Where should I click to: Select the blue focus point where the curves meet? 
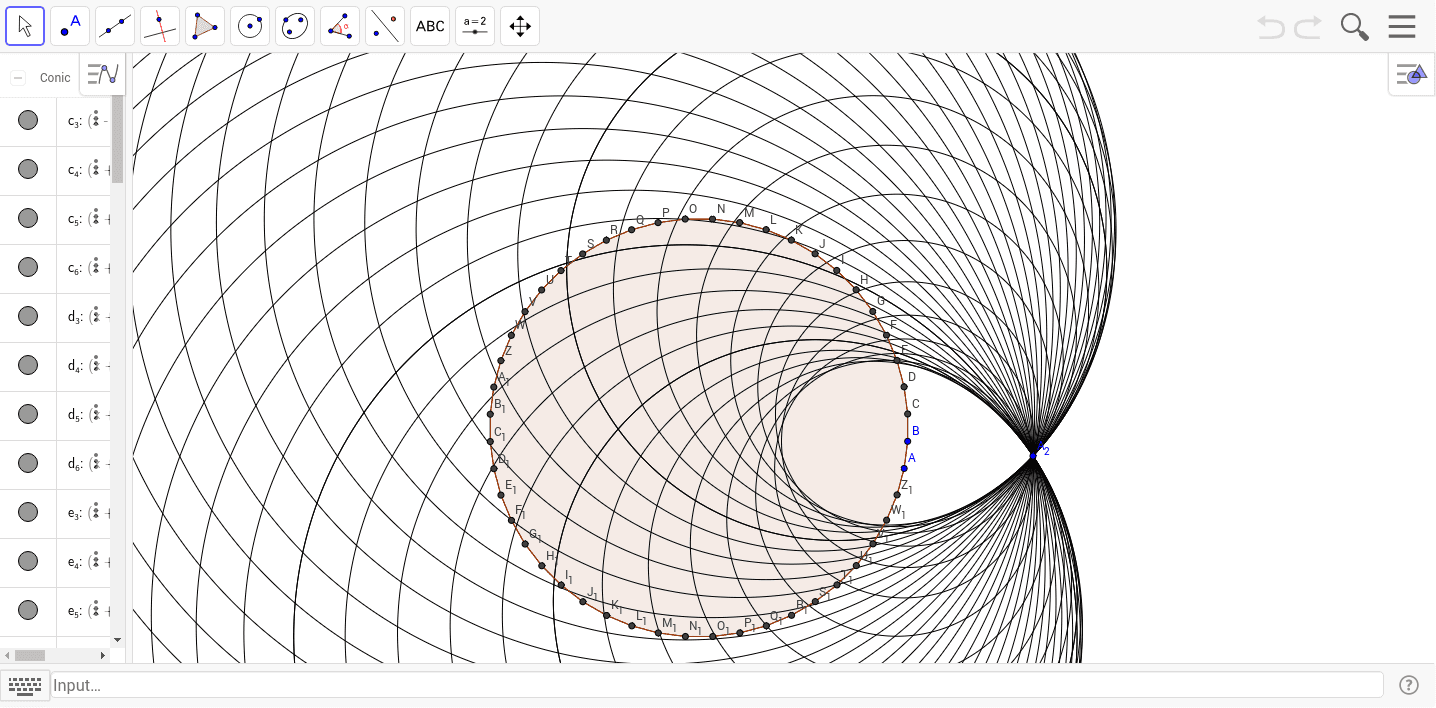tap(1034, 456)
